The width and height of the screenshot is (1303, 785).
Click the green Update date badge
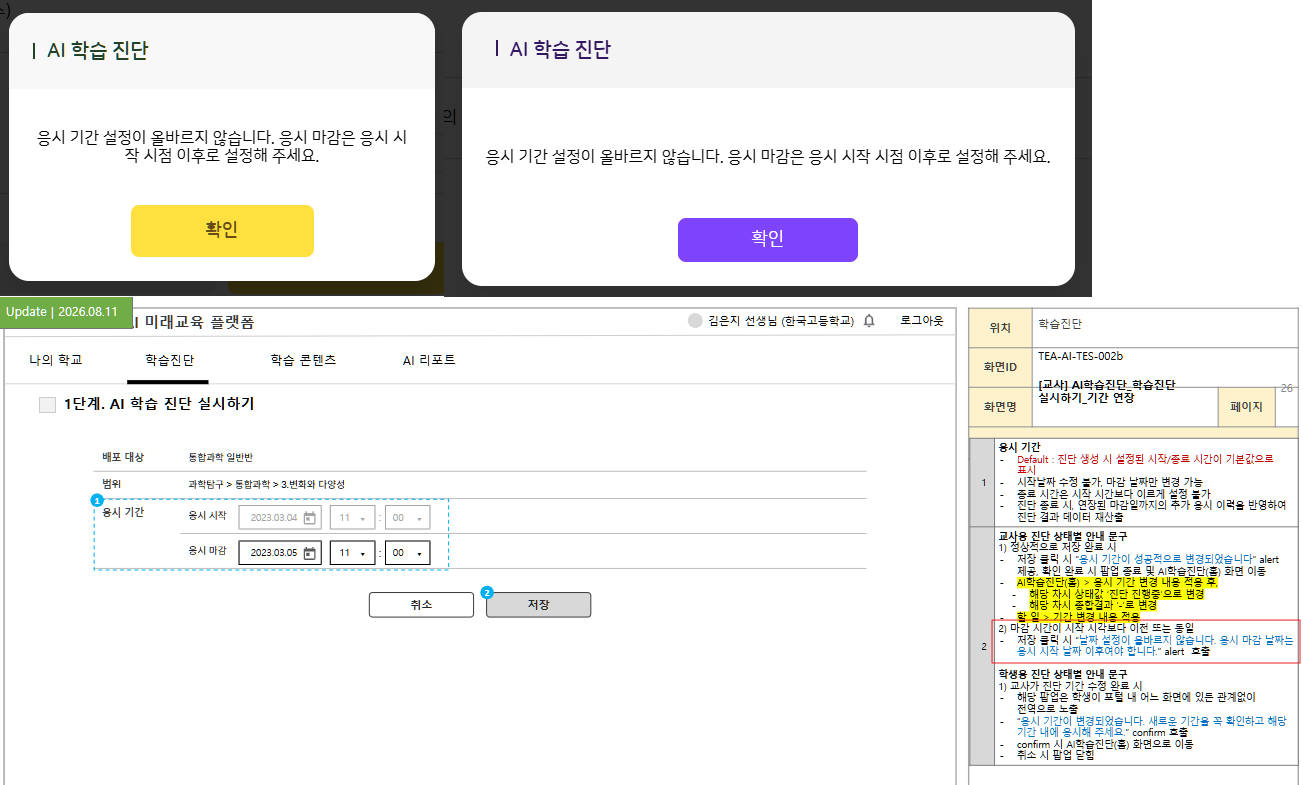coord(62,311)
